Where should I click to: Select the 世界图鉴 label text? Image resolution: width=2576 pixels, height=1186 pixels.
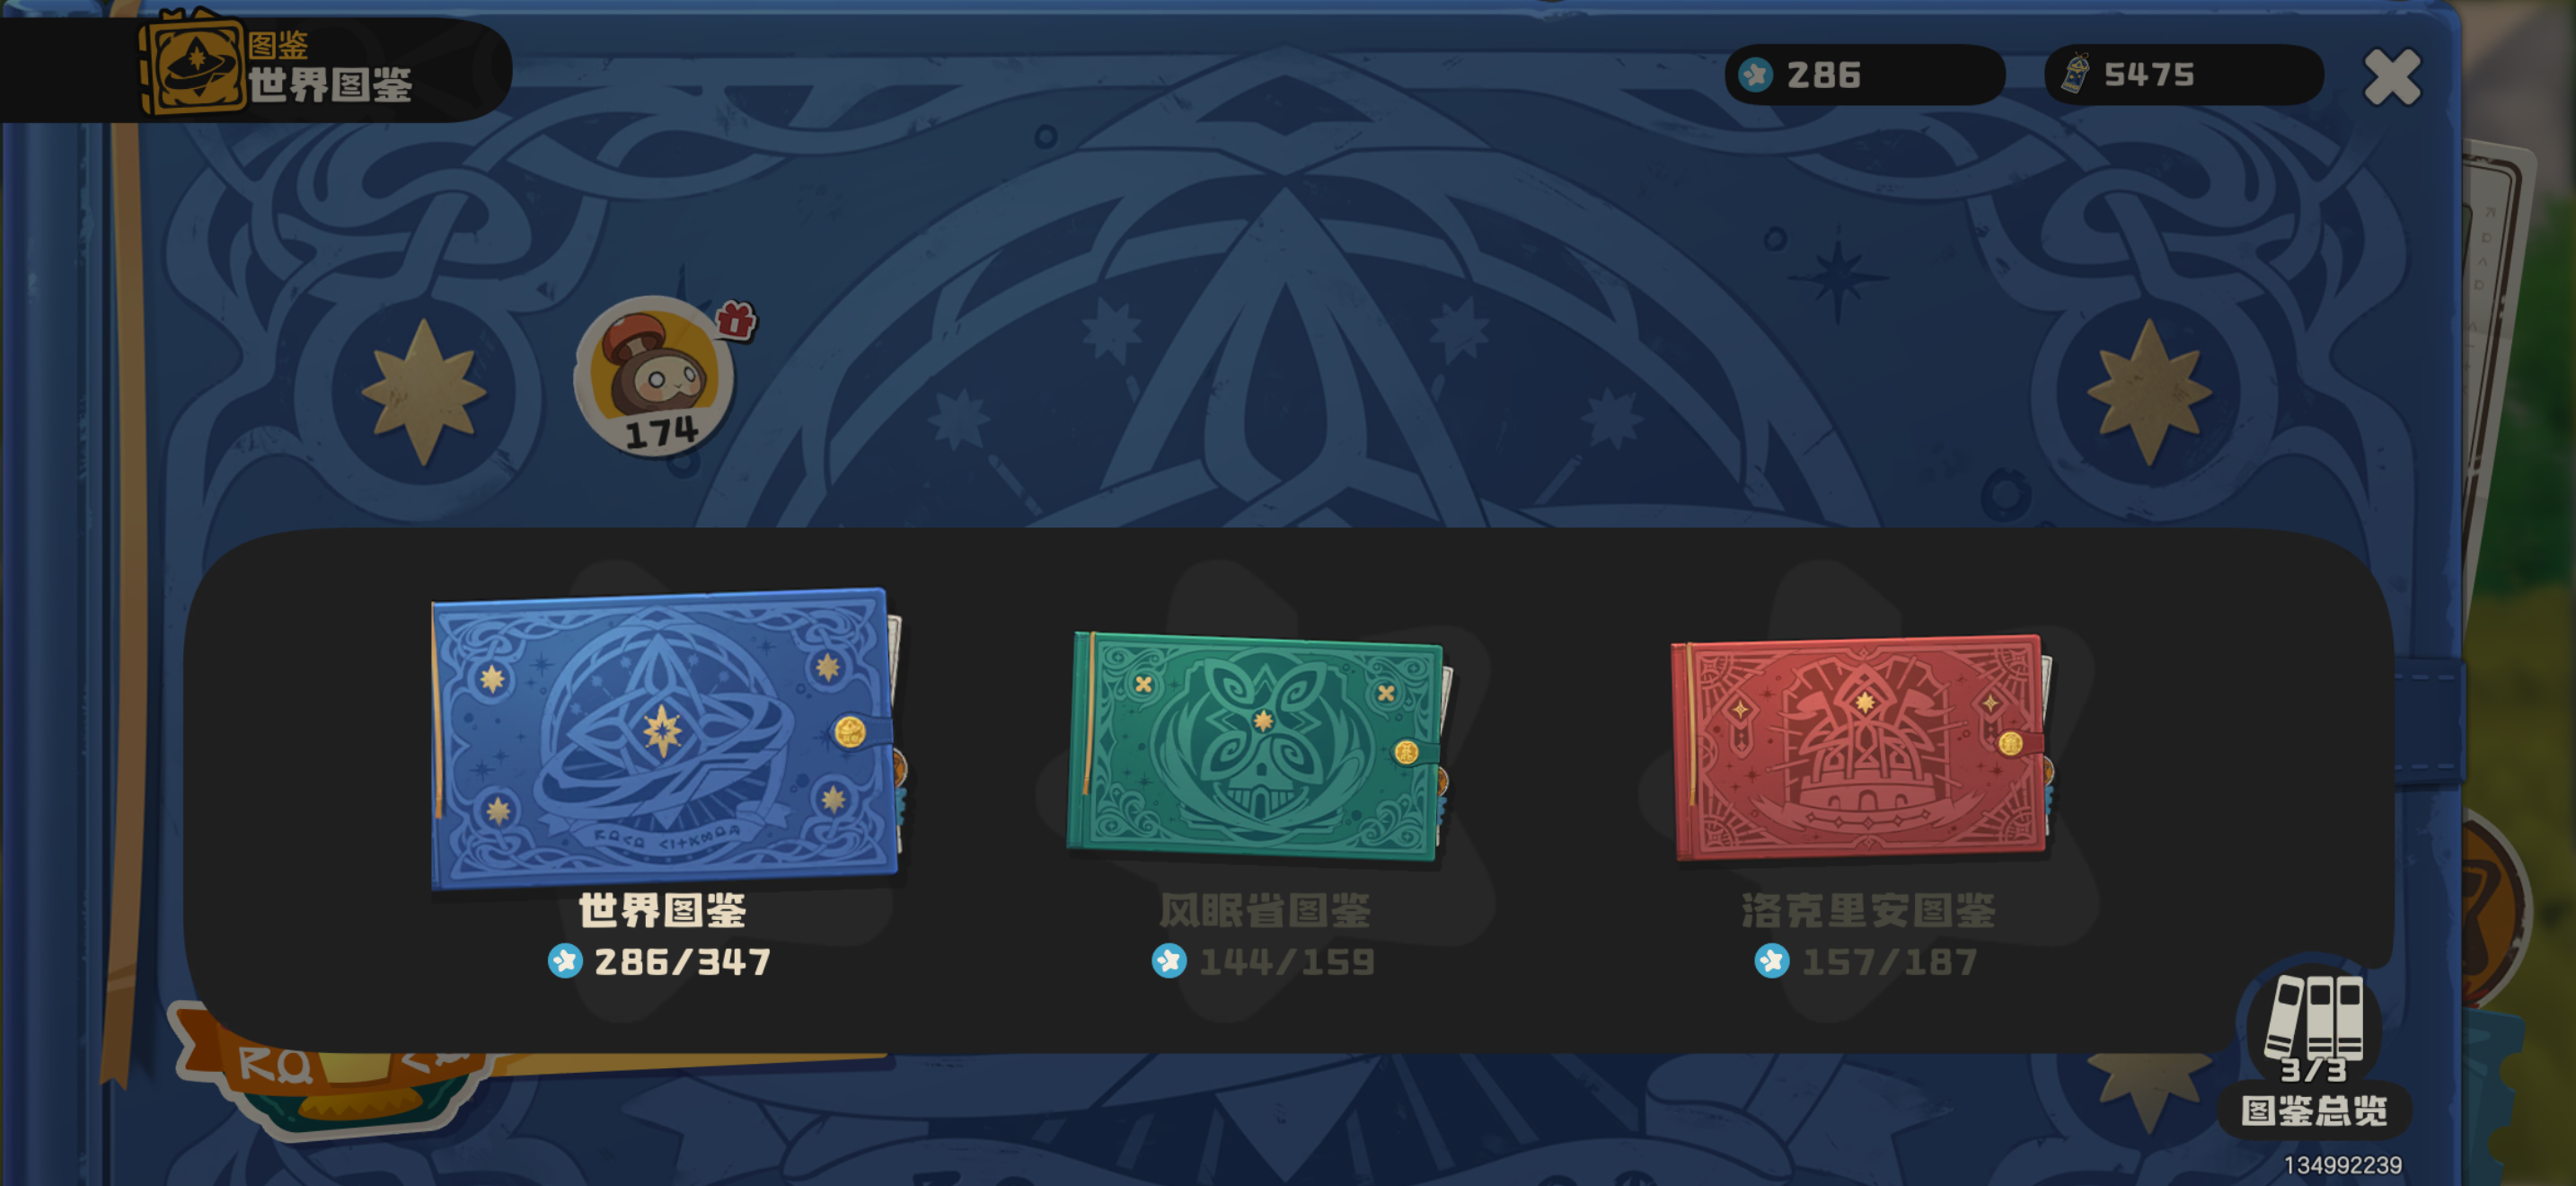click(x=663, y=909)
